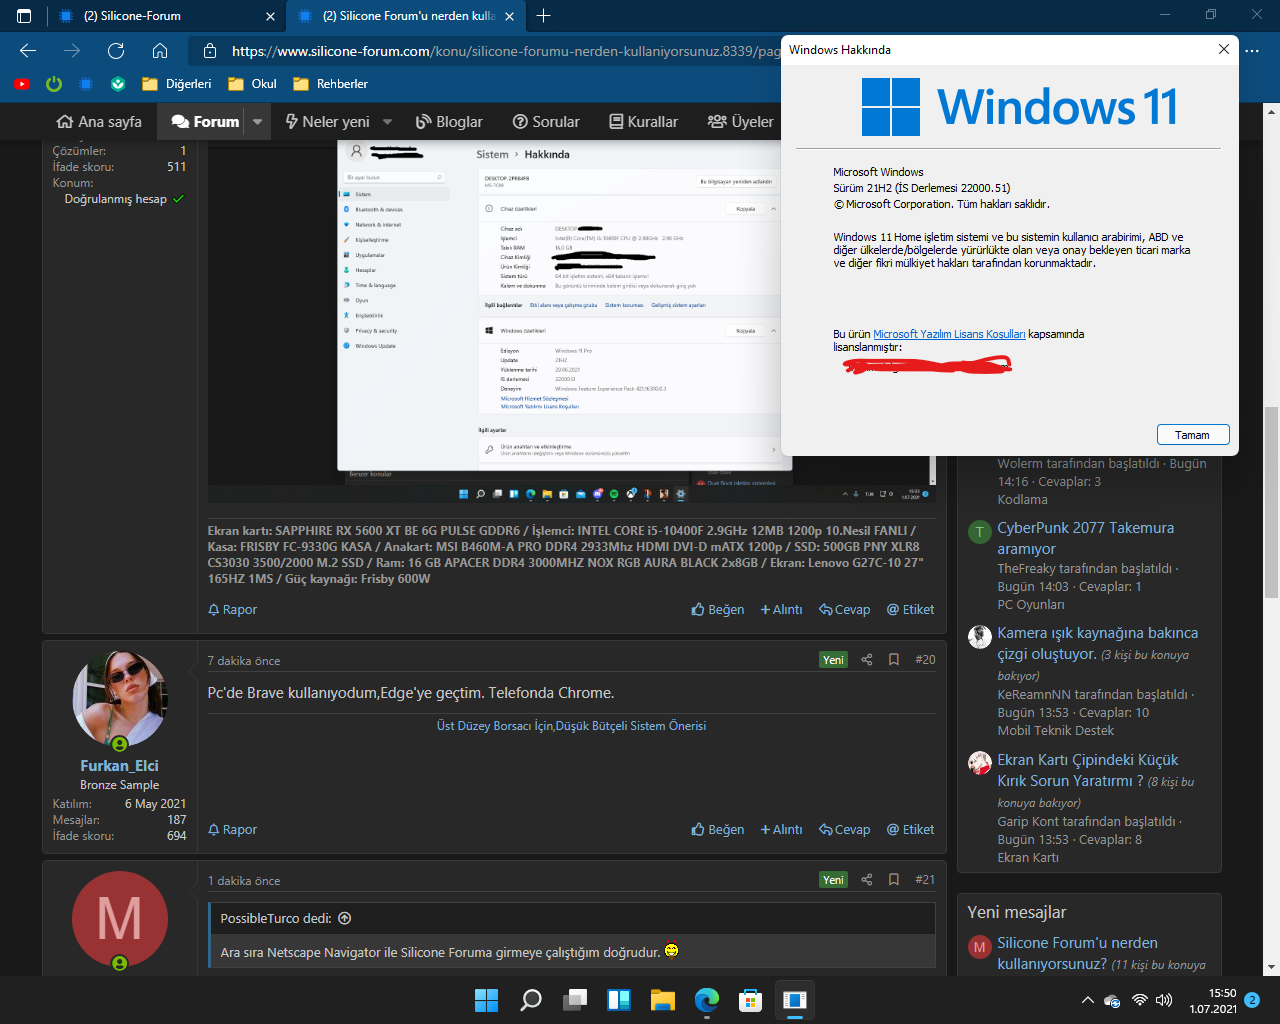Like the post above #20 with Beğen

[718, 610]
